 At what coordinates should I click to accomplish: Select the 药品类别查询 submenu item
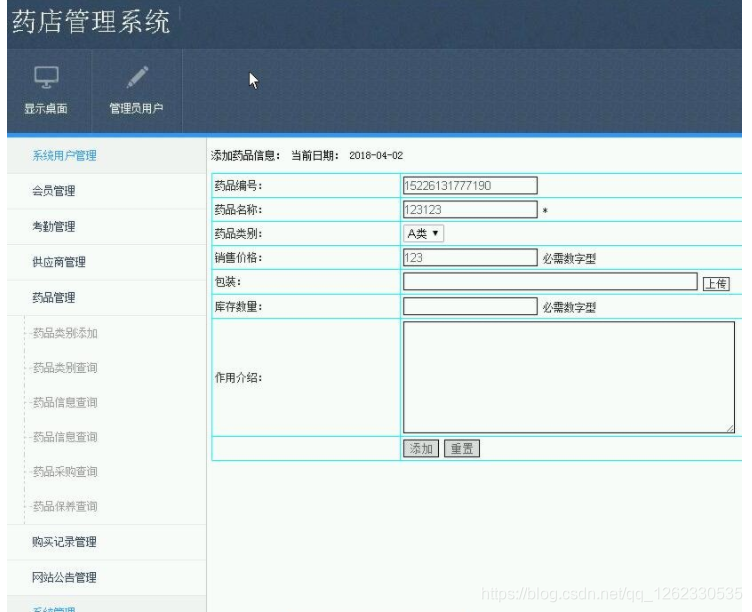point(65,368)
